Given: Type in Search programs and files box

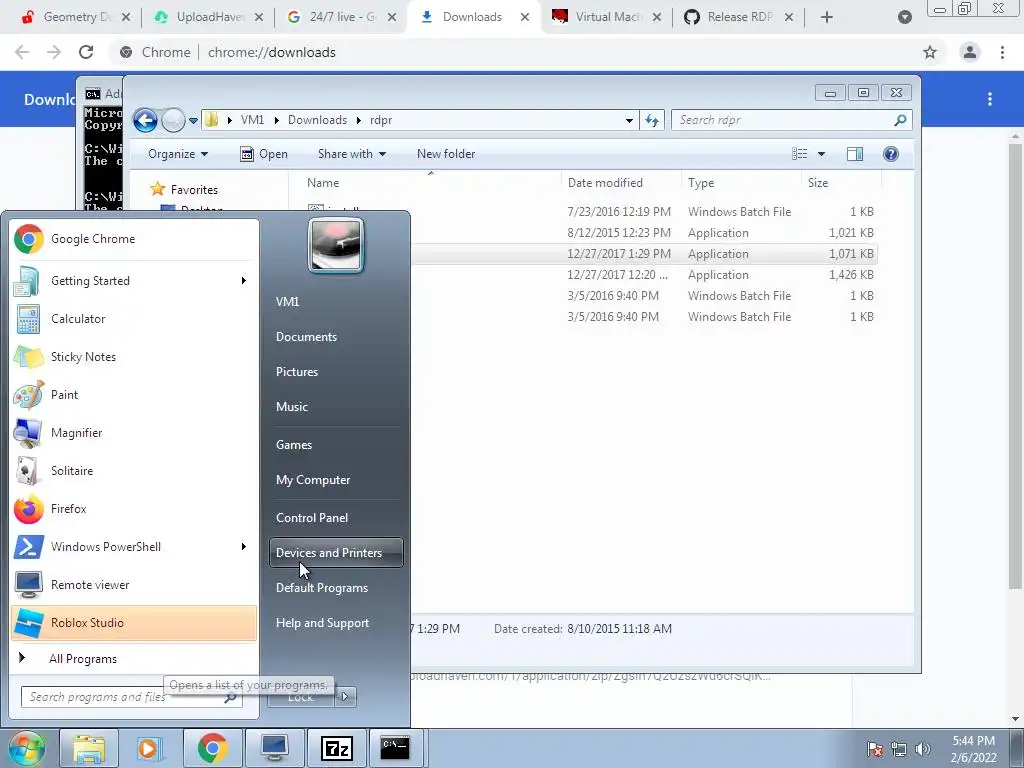Looking at the screenshot, I should click(x=131, y=697).
